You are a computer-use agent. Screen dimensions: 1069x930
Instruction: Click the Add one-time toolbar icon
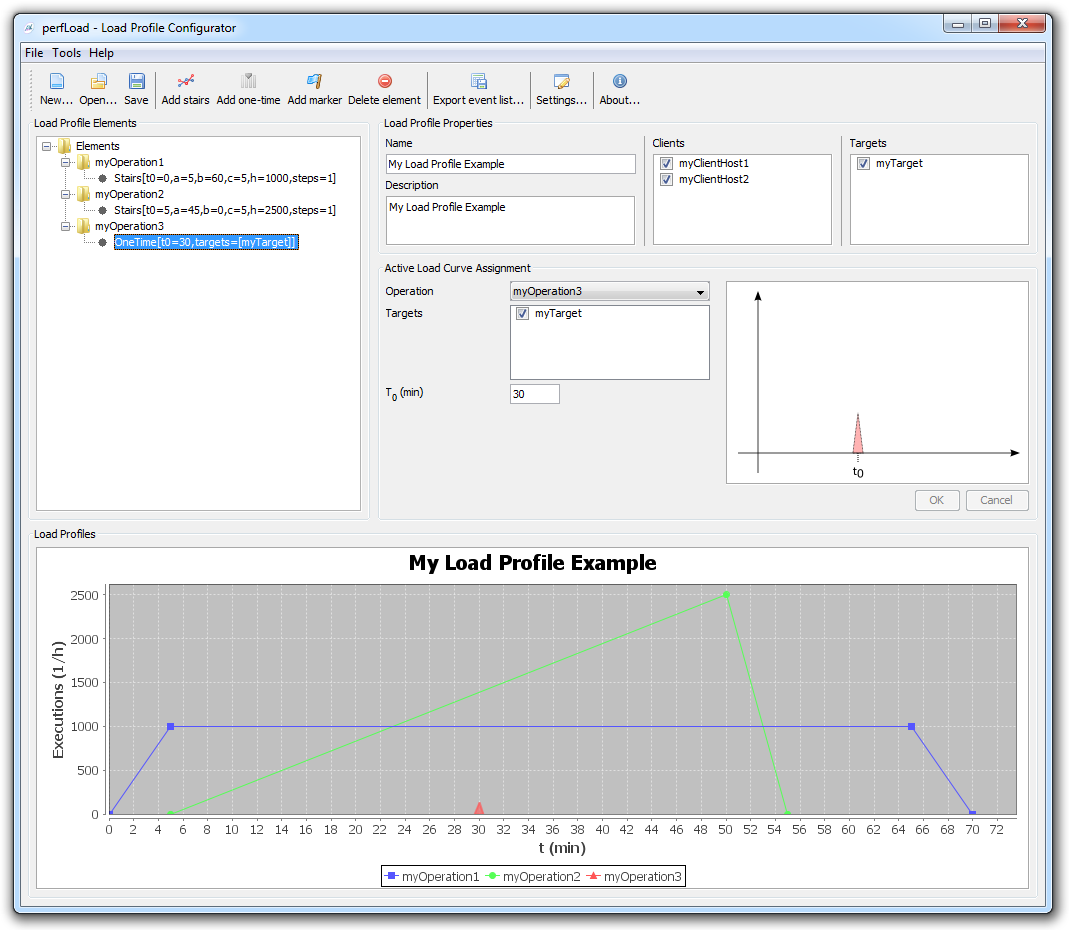248,81
